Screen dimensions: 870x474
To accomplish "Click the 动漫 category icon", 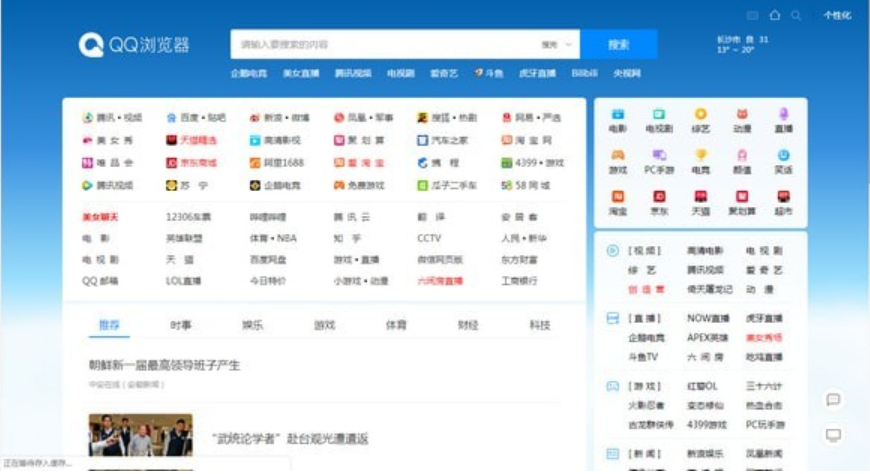I will pos(742,114).
